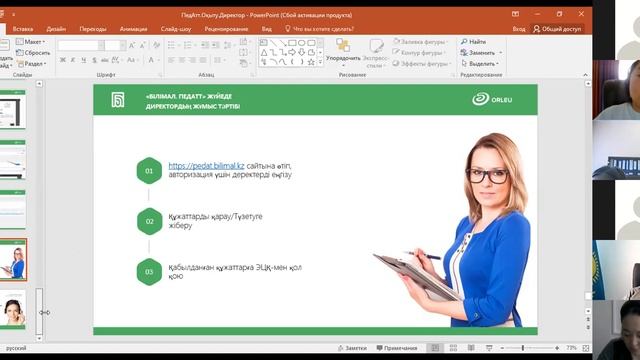Open the font color dropdown arrow
This screenshot has width=640, height=360.
click(x=159, y=60)
